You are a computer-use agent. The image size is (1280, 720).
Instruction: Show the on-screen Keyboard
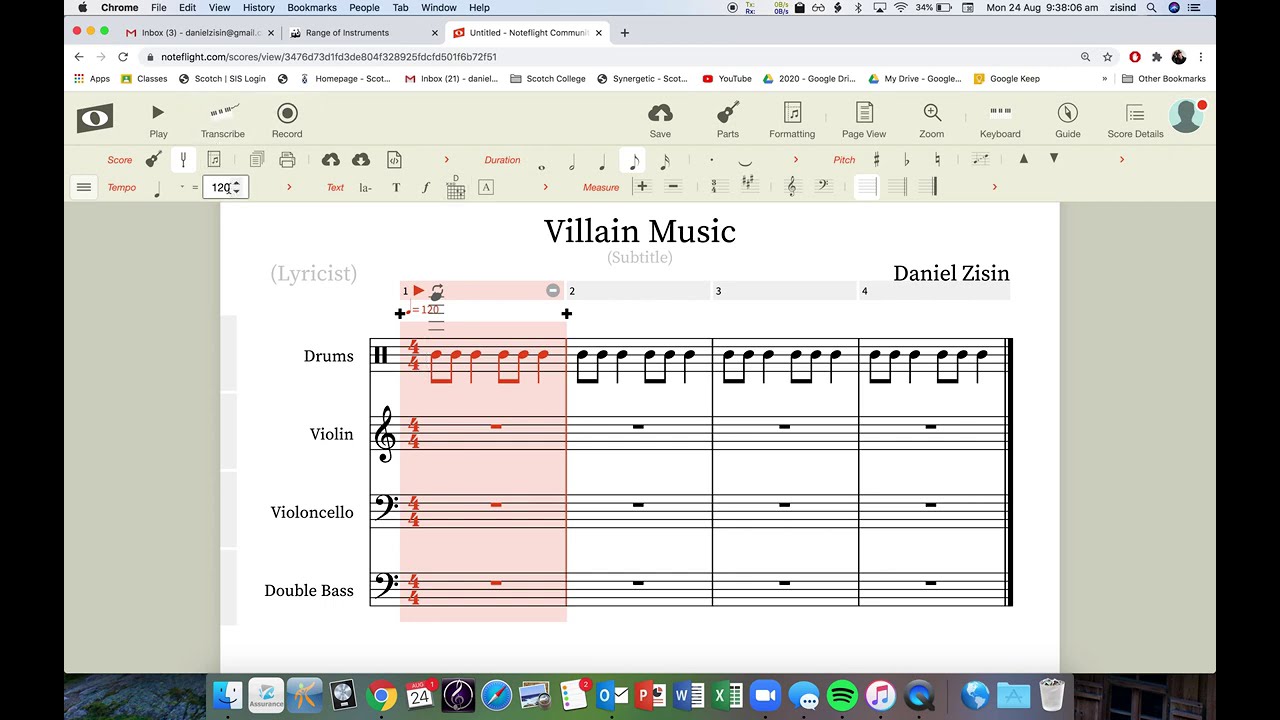pyautogui.click(x=1000, y=120)
